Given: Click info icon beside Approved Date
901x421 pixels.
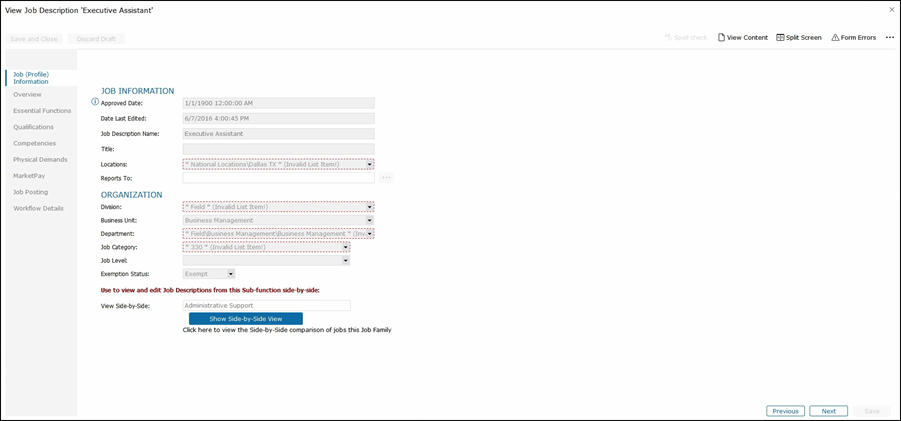Looking at the screenshot, I should [95, 102].
